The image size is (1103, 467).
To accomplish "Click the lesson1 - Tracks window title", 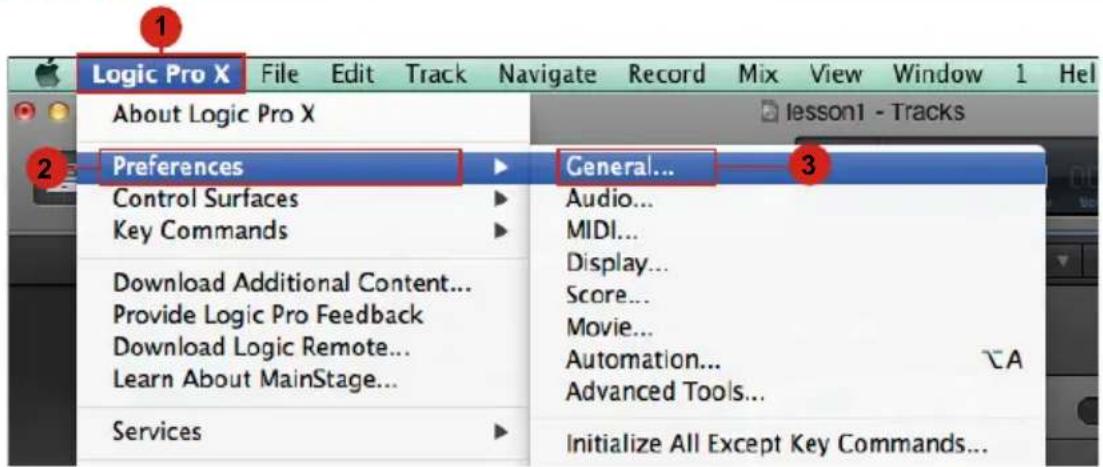I will (865, 112).
